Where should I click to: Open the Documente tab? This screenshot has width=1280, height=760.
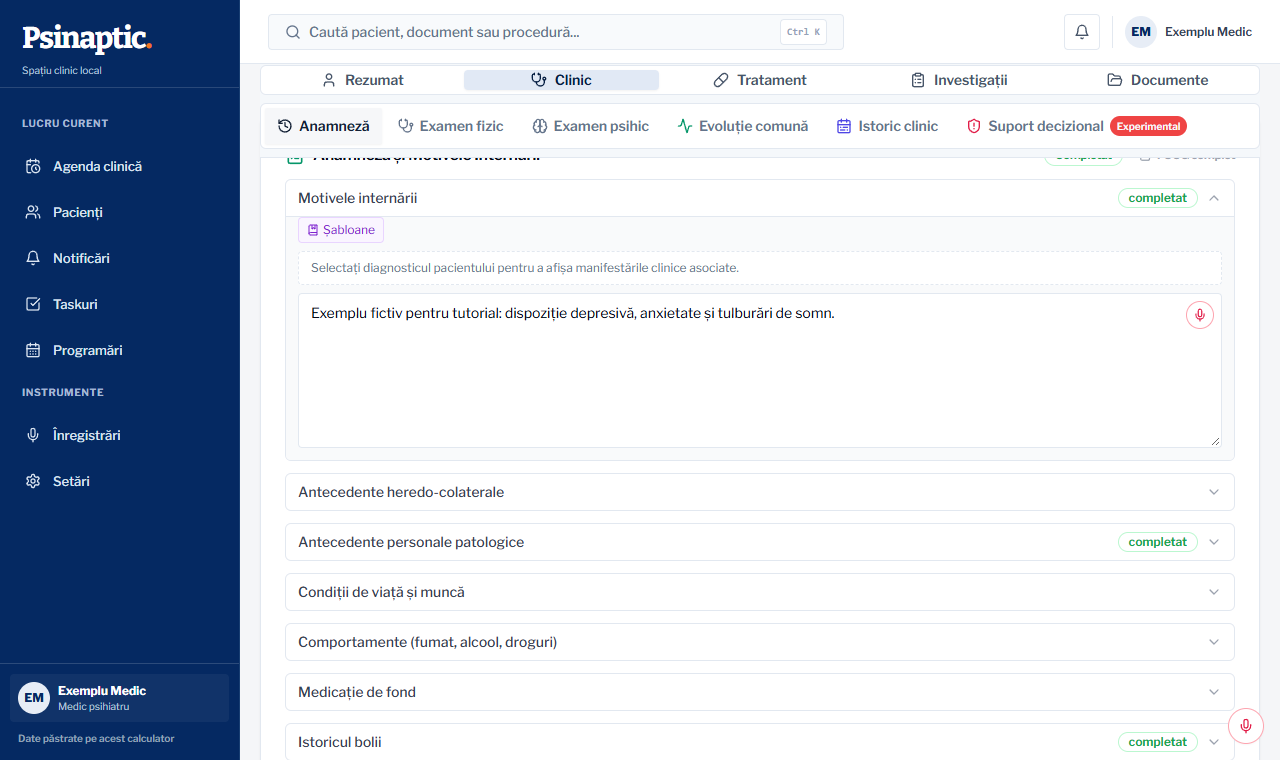[x=1157, y=80]
